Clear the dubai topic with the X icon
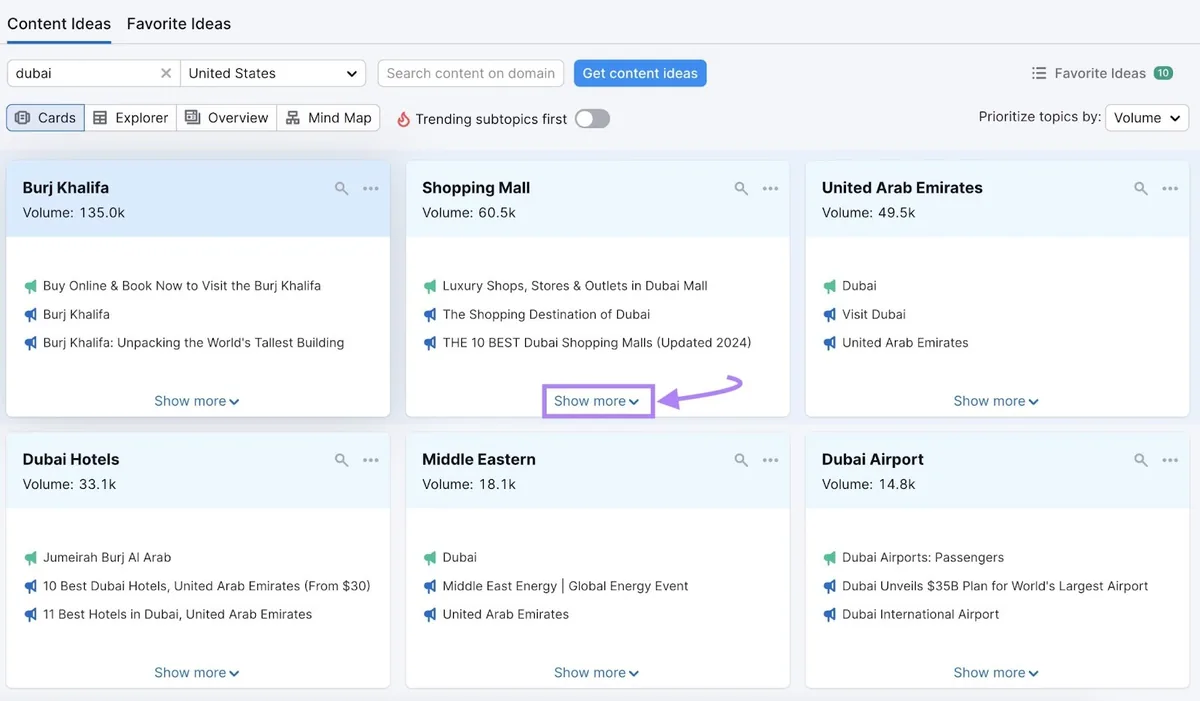Image resolution: width=1200 pixels, height=701 pixels. pos(166,73)
